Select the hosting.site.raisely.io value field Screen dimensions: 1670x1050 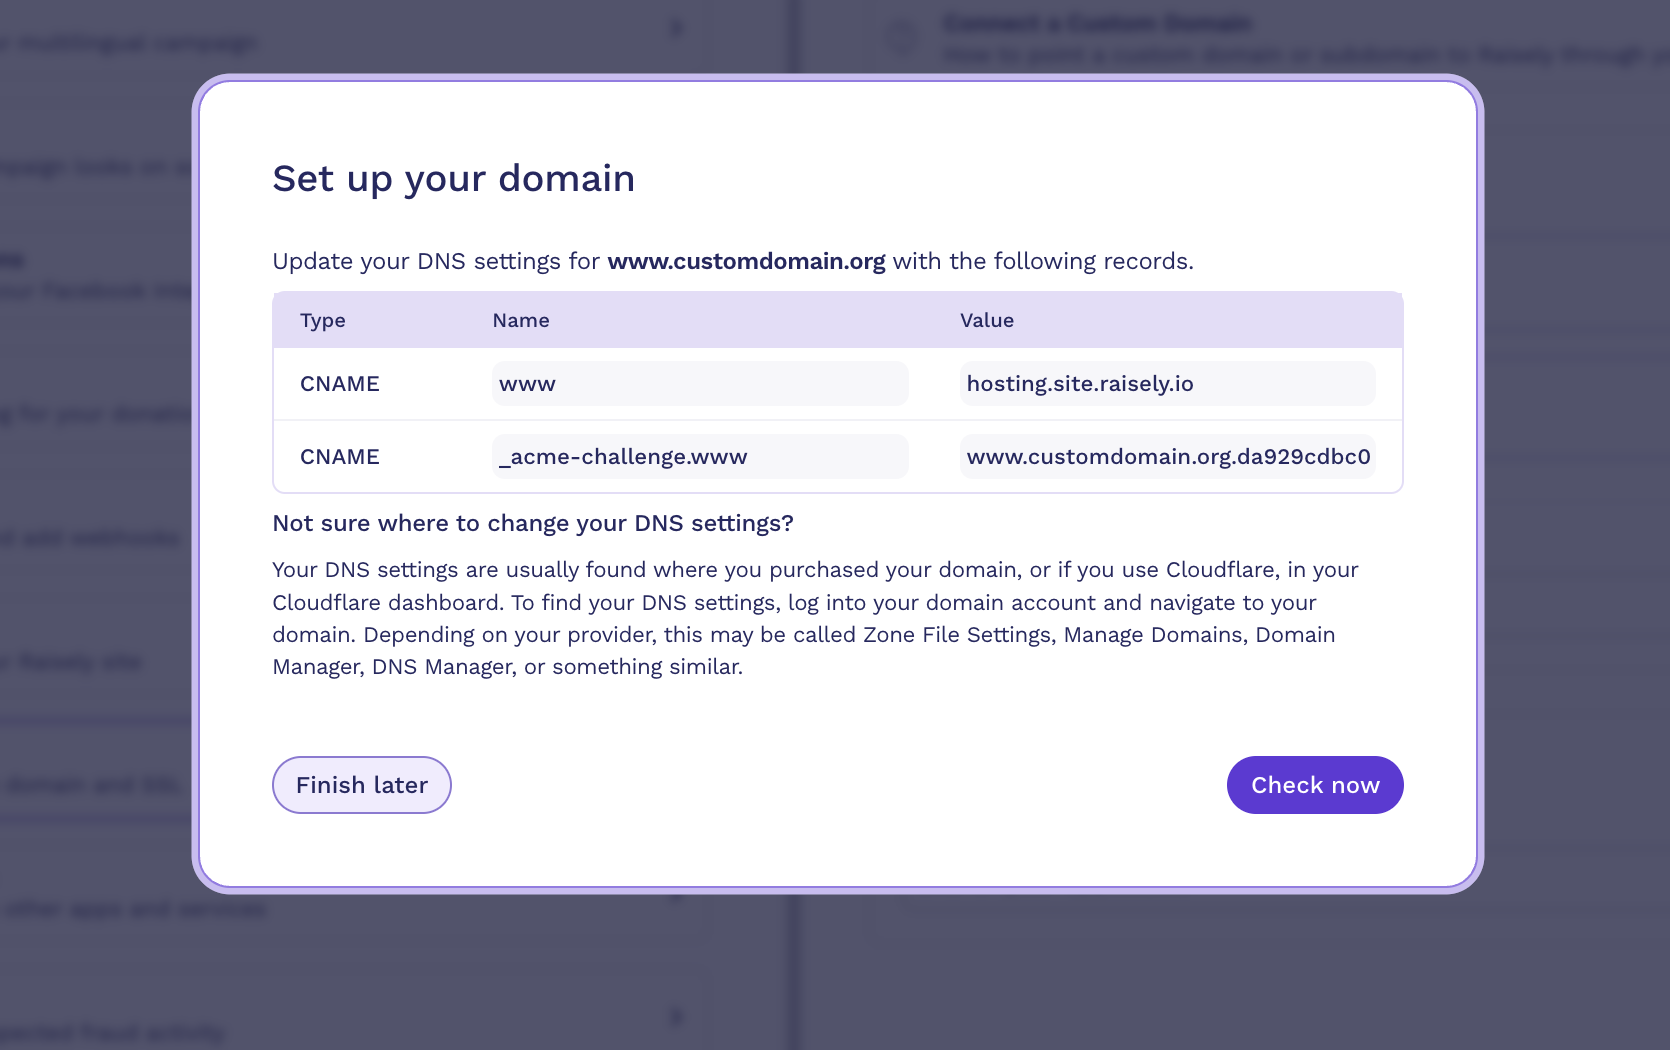(x=1167, y=384)
